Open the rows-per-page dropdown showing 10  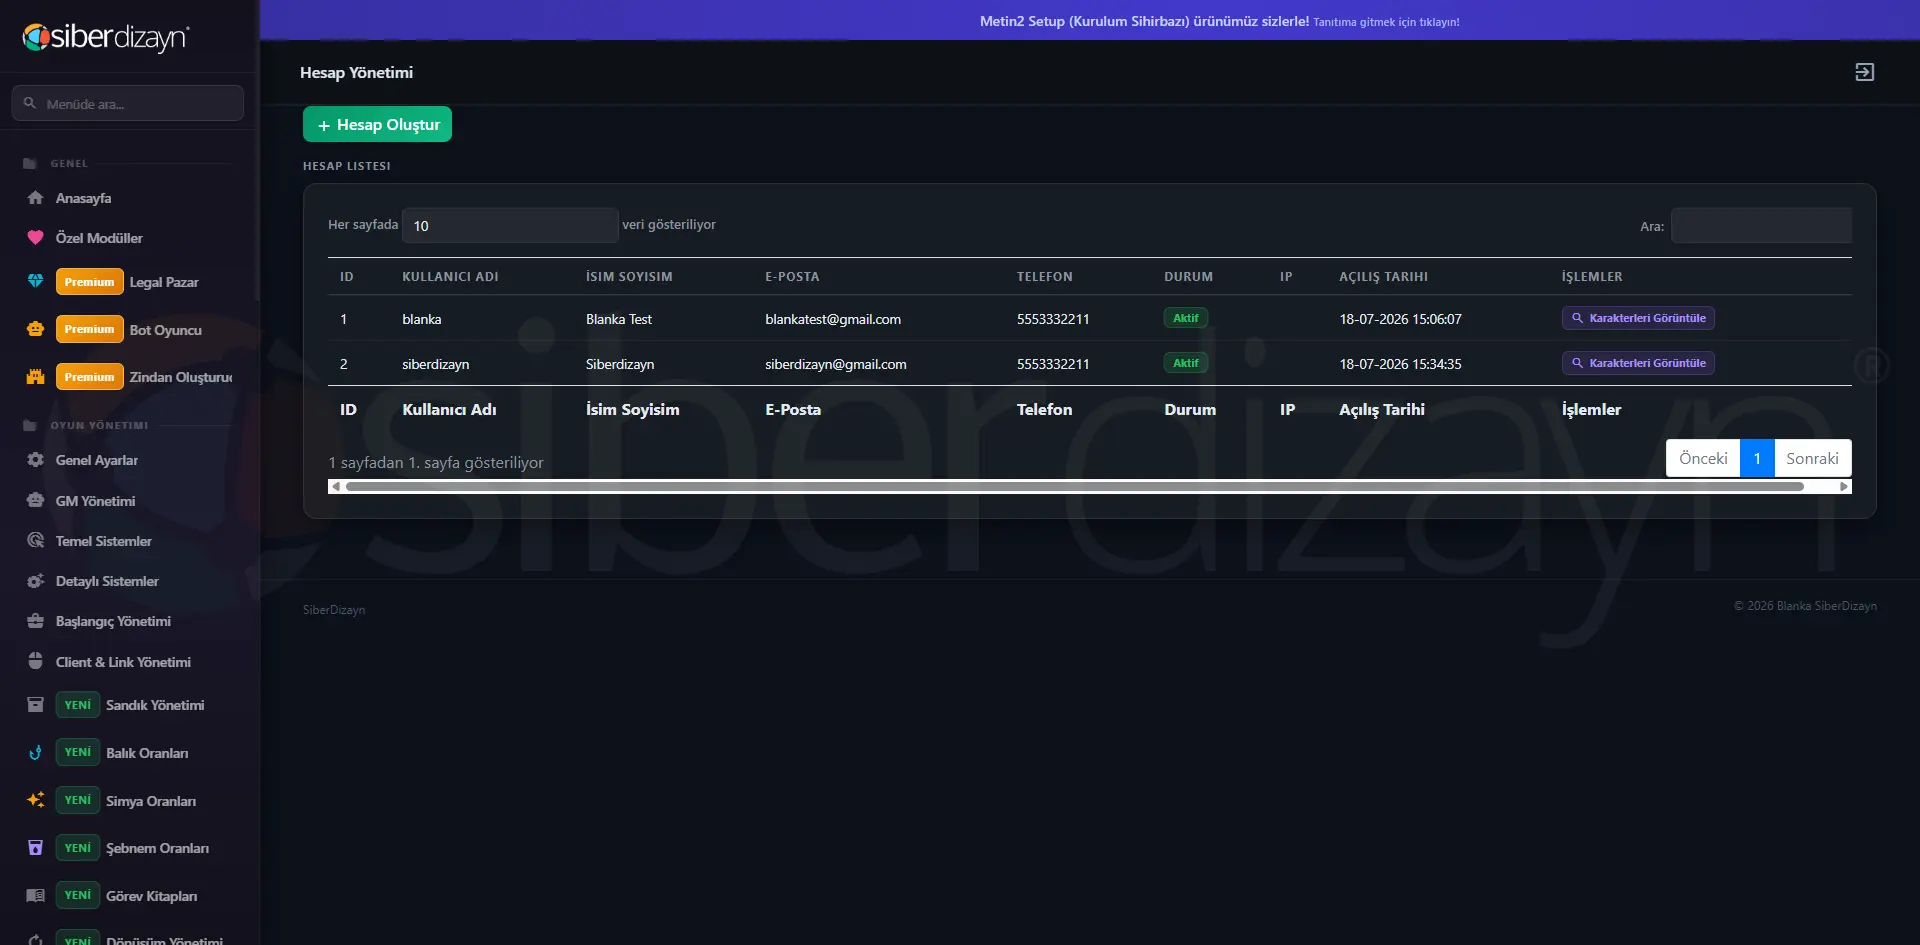[x=510, y=225]
